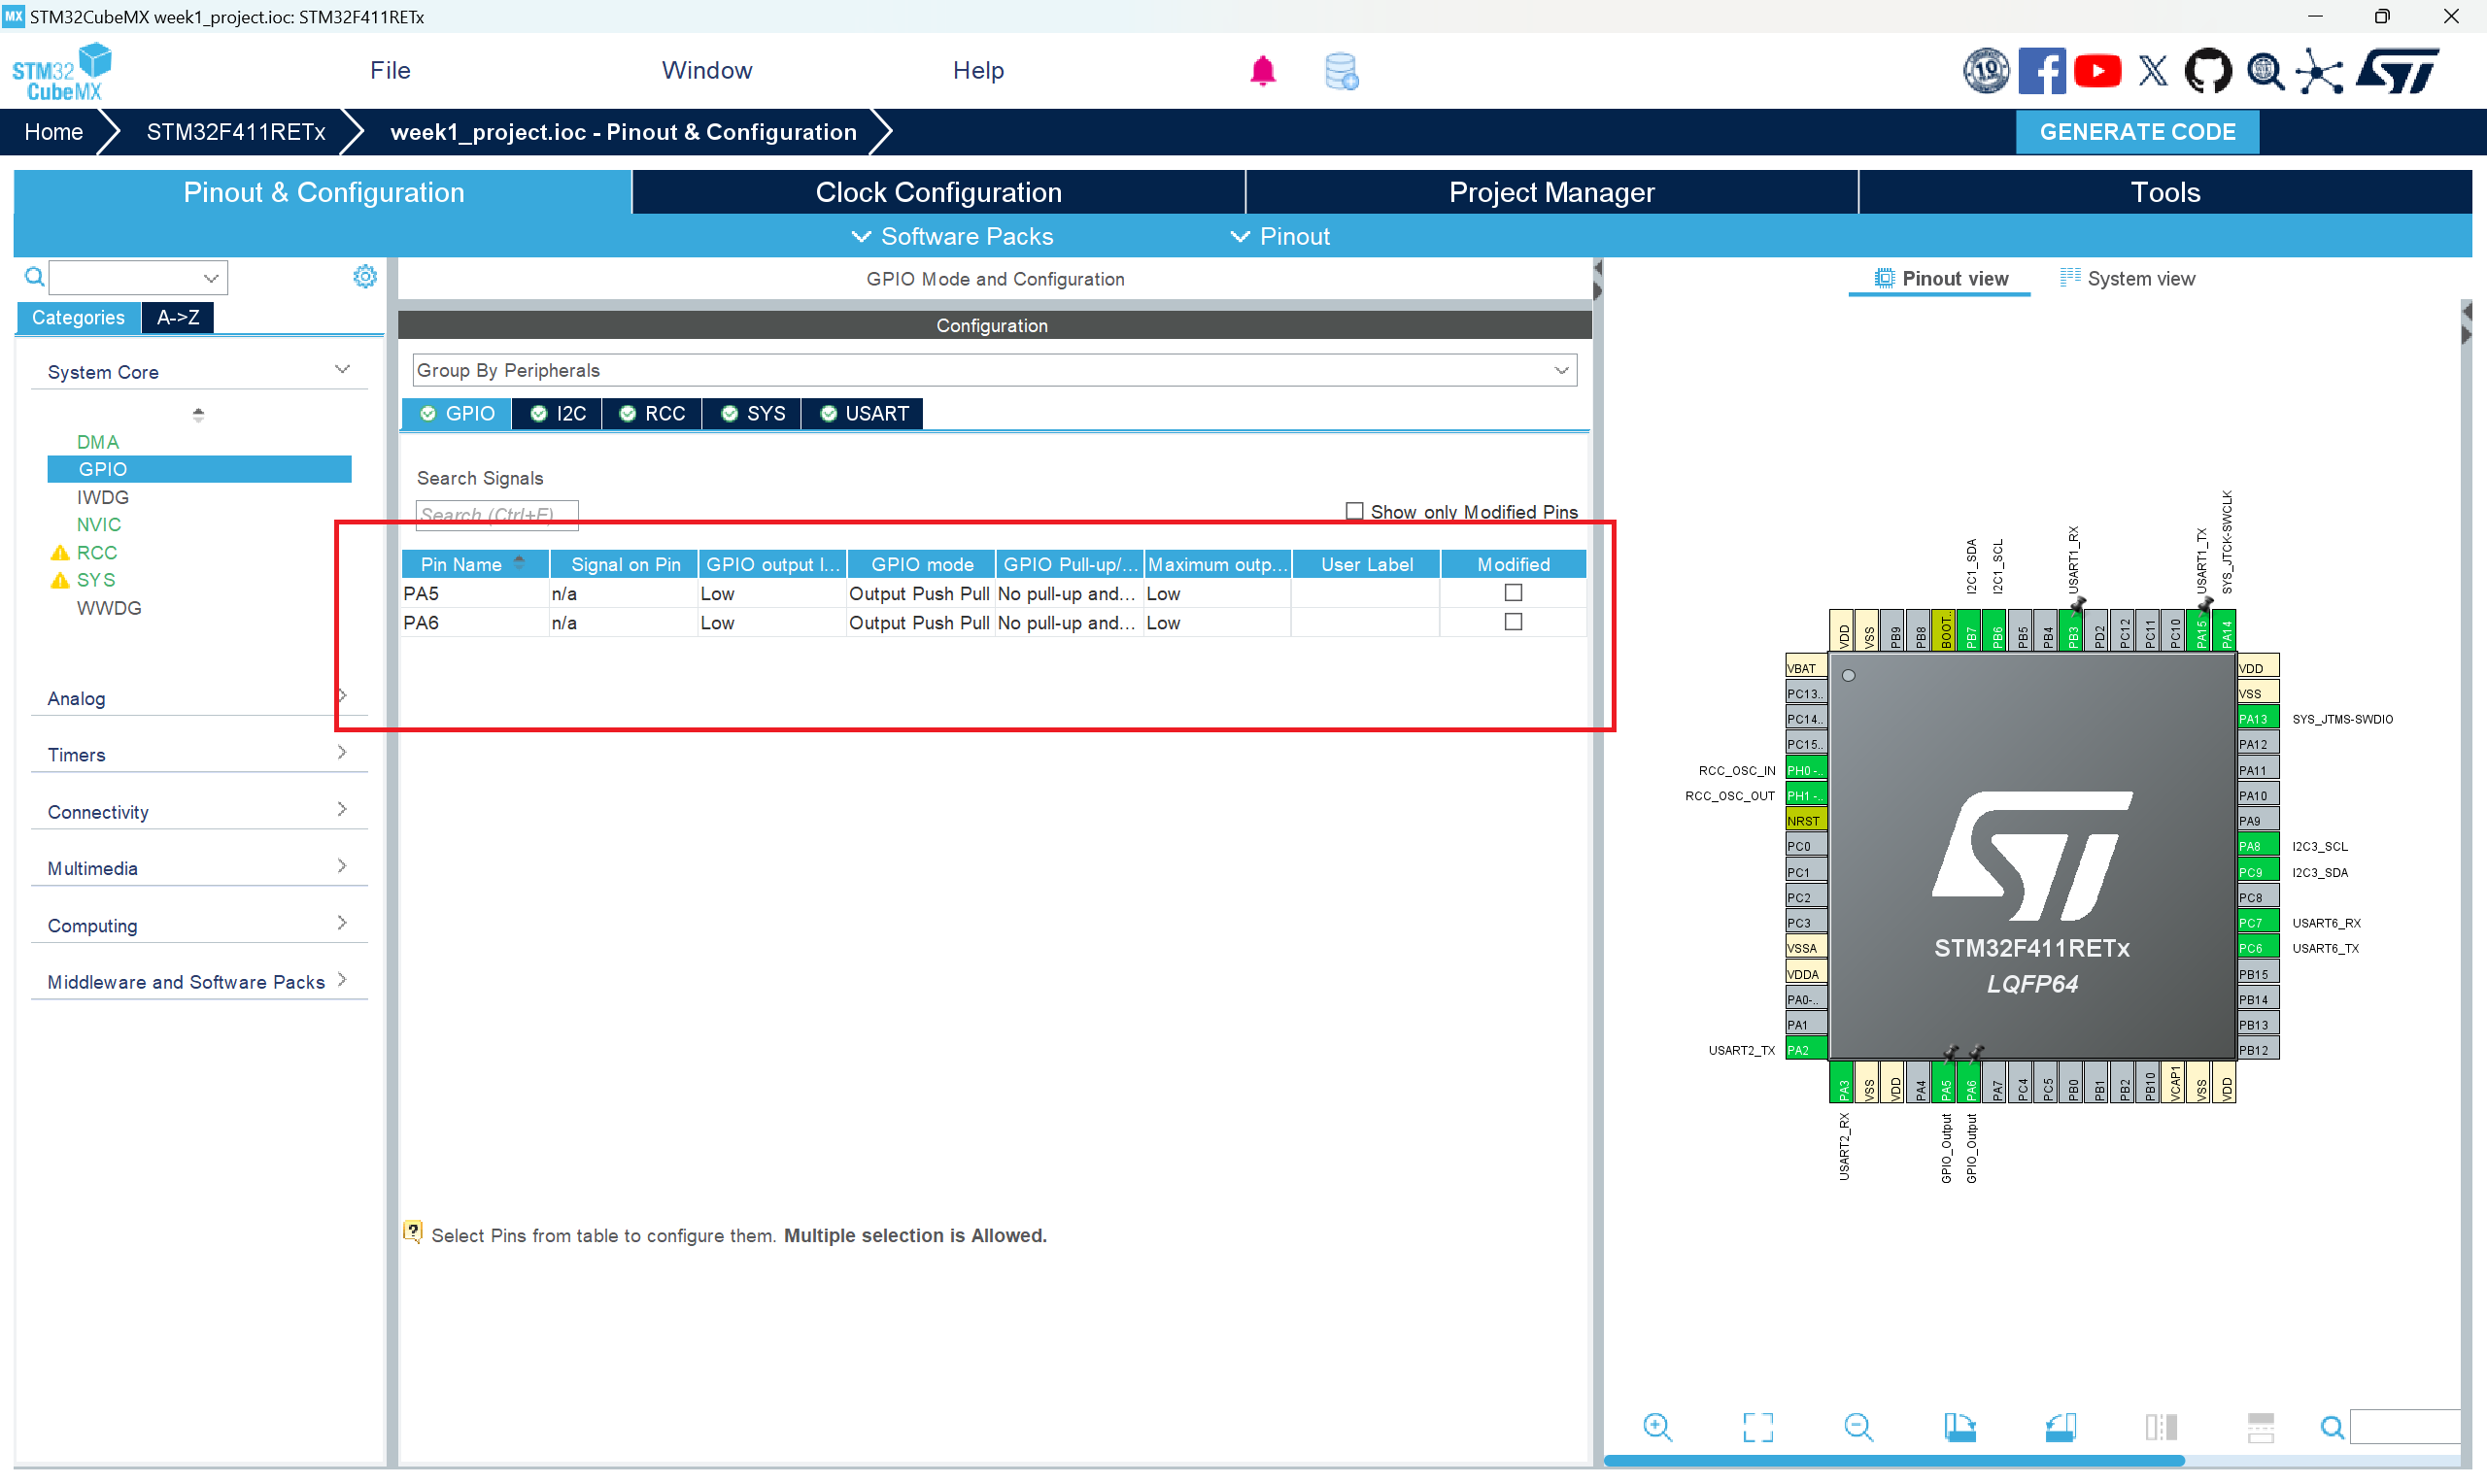Viewport: 2487px width, 1484px height.
Task: Open the category settings gear icon
Action: (365, 277)
